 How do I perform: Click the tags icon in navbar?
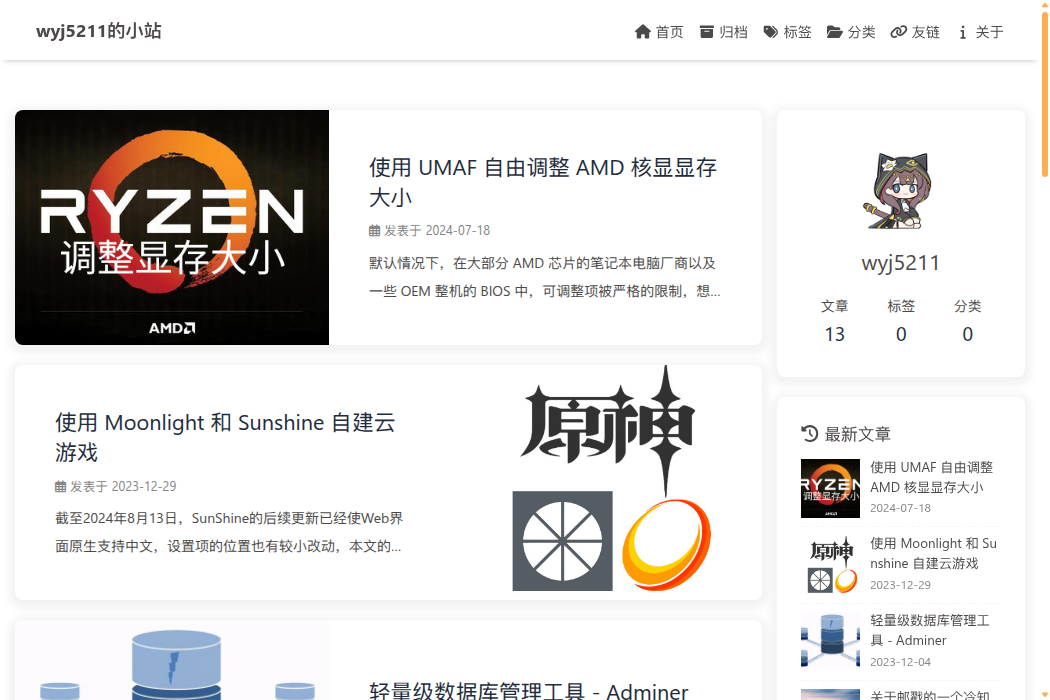771,32
